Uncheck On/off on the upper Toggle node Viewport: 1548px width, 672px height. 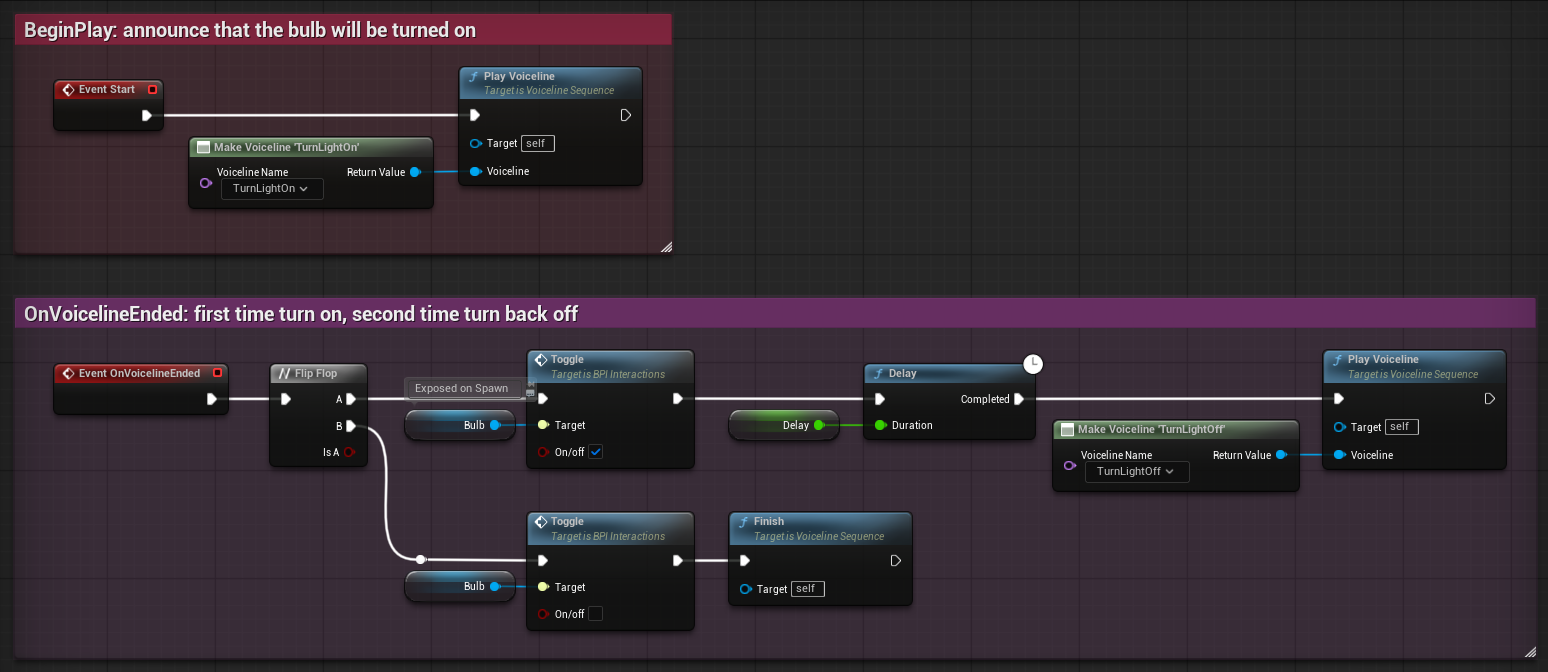pyautogui.click(x=594, y=451)
